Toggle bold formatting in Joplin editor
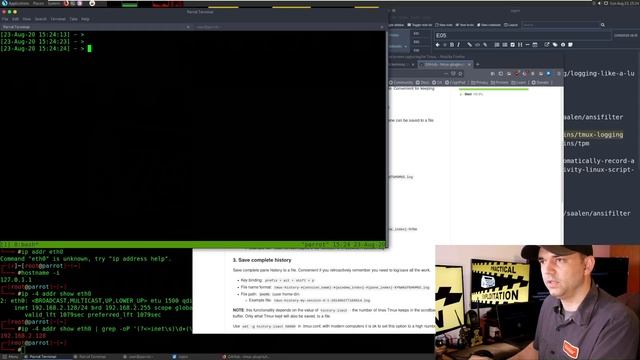The height and width of the screenshot is (360, 640). click(452, 45)
